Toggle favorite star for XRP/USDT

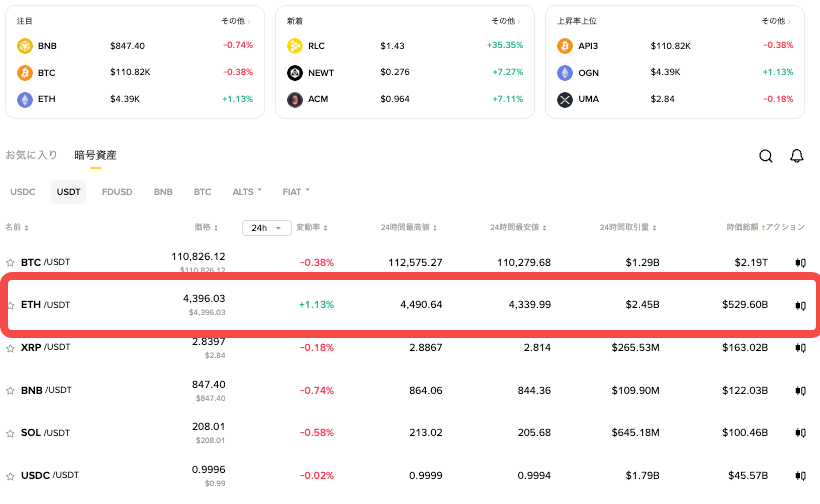tap(10, 348)
